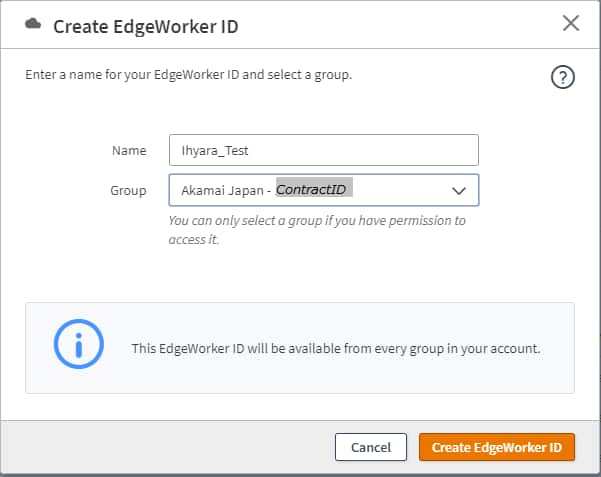Click the Akamai Japan text in Group
601x477 pixels.
tap(221, 190)
